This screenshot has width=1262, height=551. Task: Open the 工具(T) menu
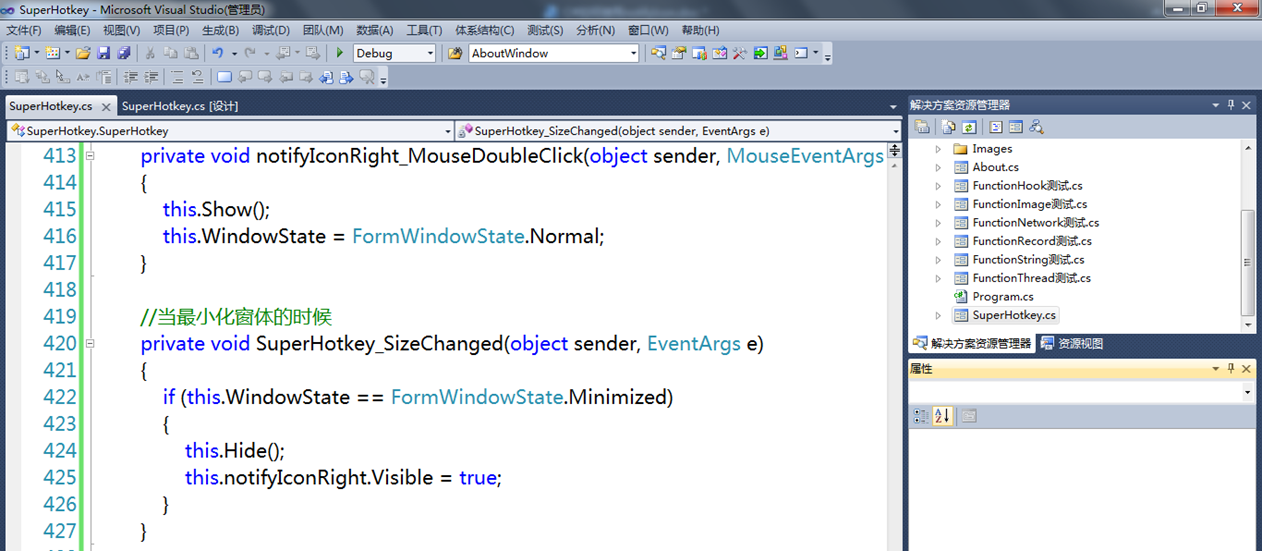pos(424,30)
